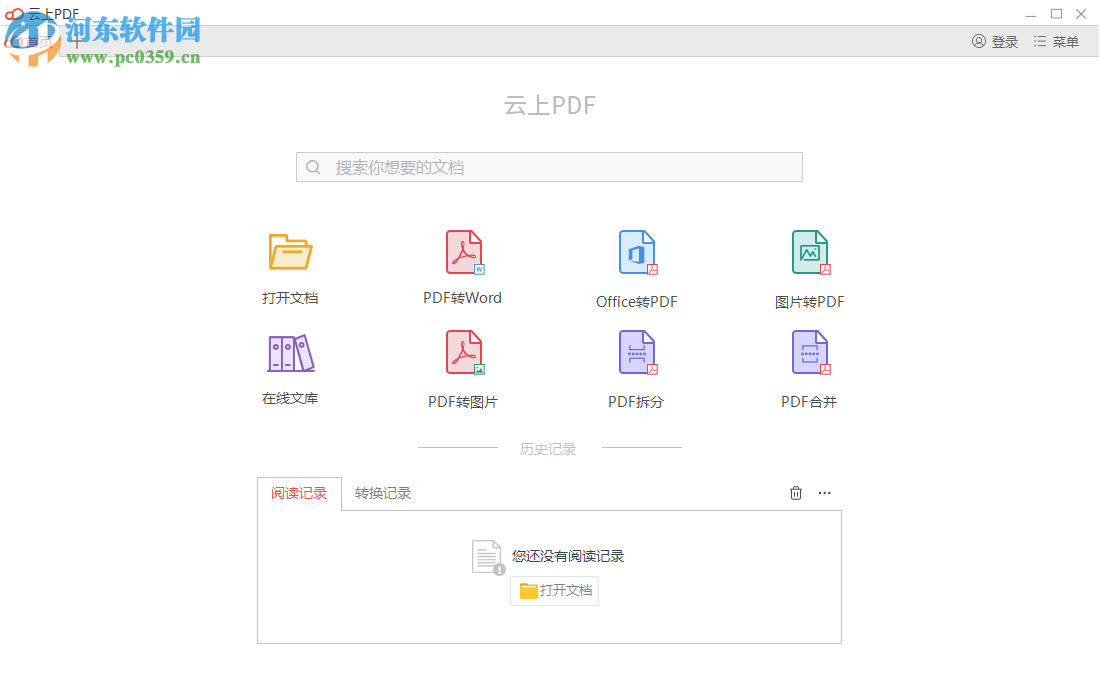Viewport: 1100px width, 676px height.
Task: Select the 阅读记录 tab
Action: 298,492
